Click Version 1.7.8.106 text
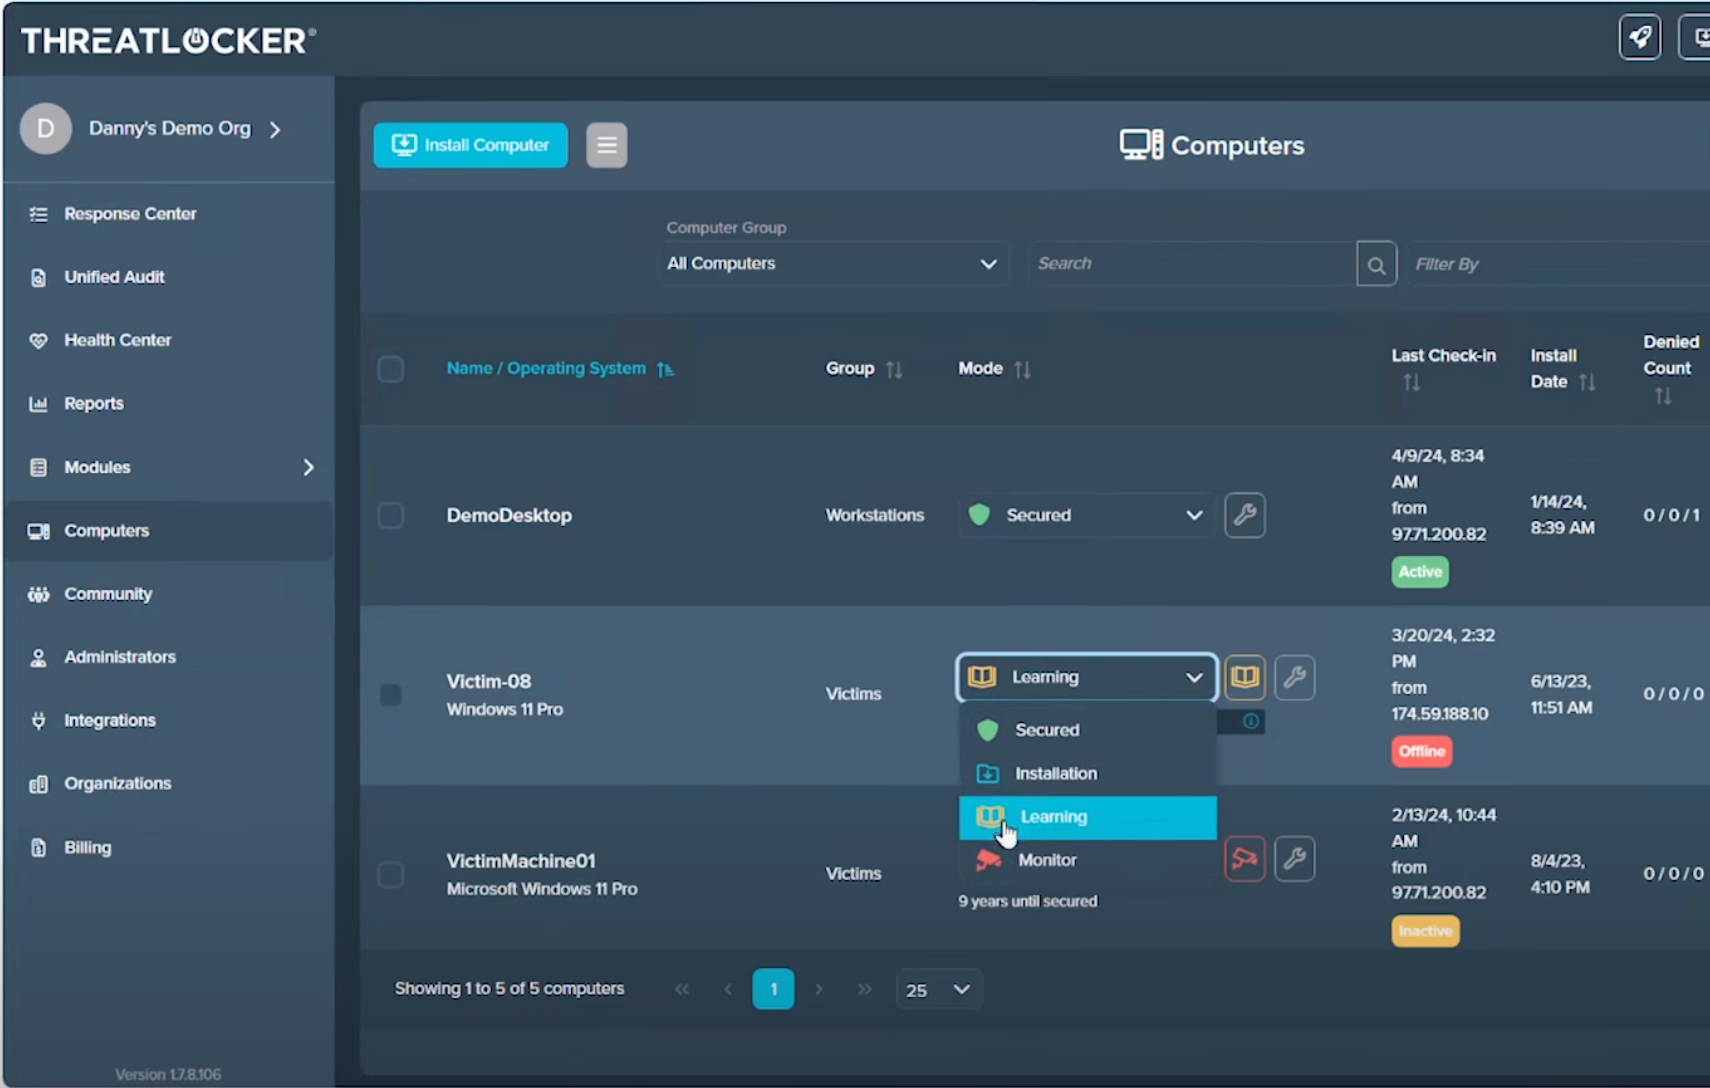This screenshot has width=1710, height=1088. pos(168,1075)
